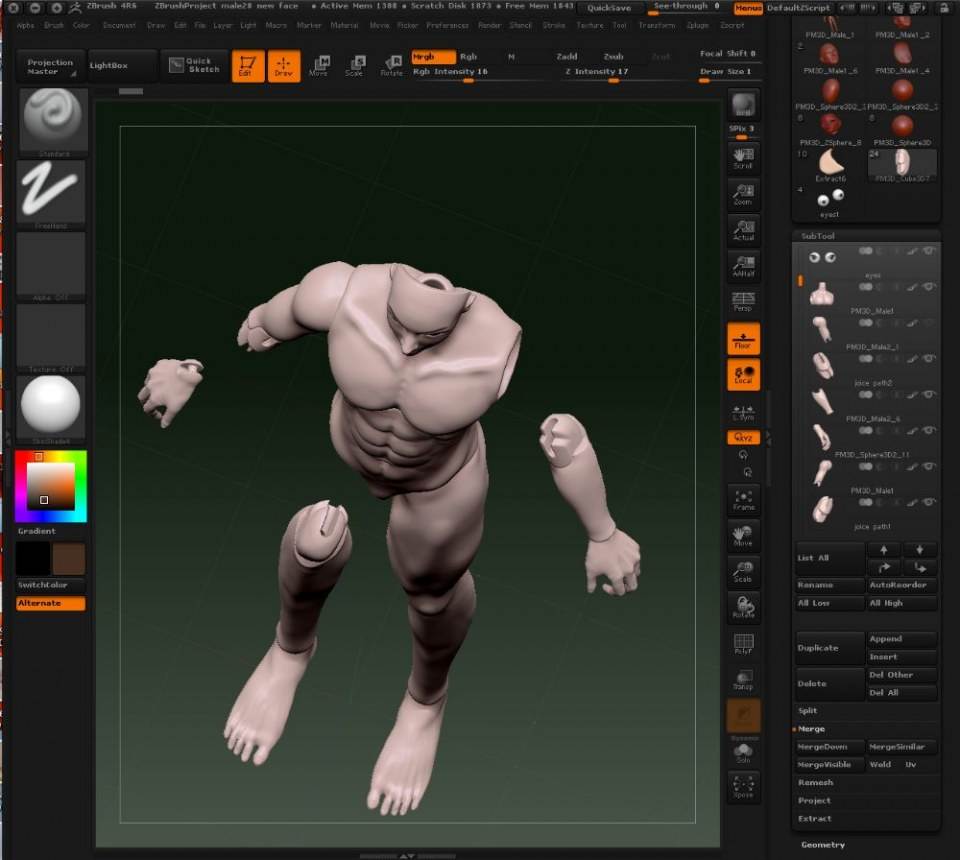Expand the Geometry section
The image size is (960, 860).
pyautogui.click(x=823, y=845)
